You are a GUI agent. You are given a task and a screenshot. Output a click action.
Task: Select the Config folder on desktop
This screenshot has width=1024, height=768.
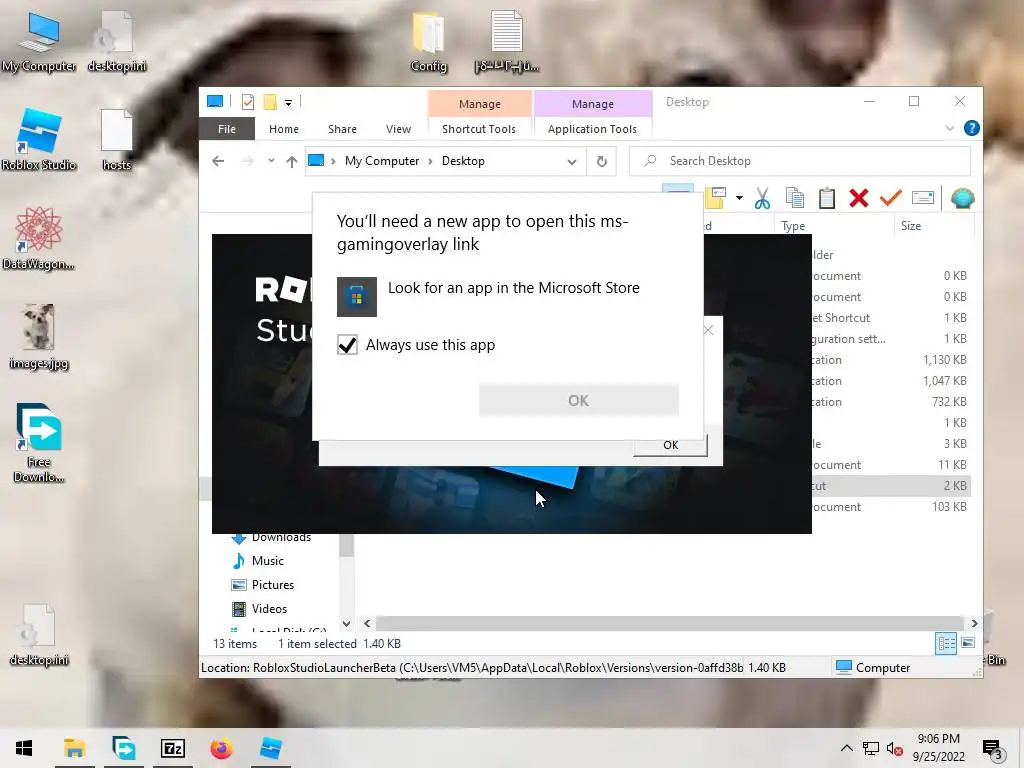[x=428, y=41]
